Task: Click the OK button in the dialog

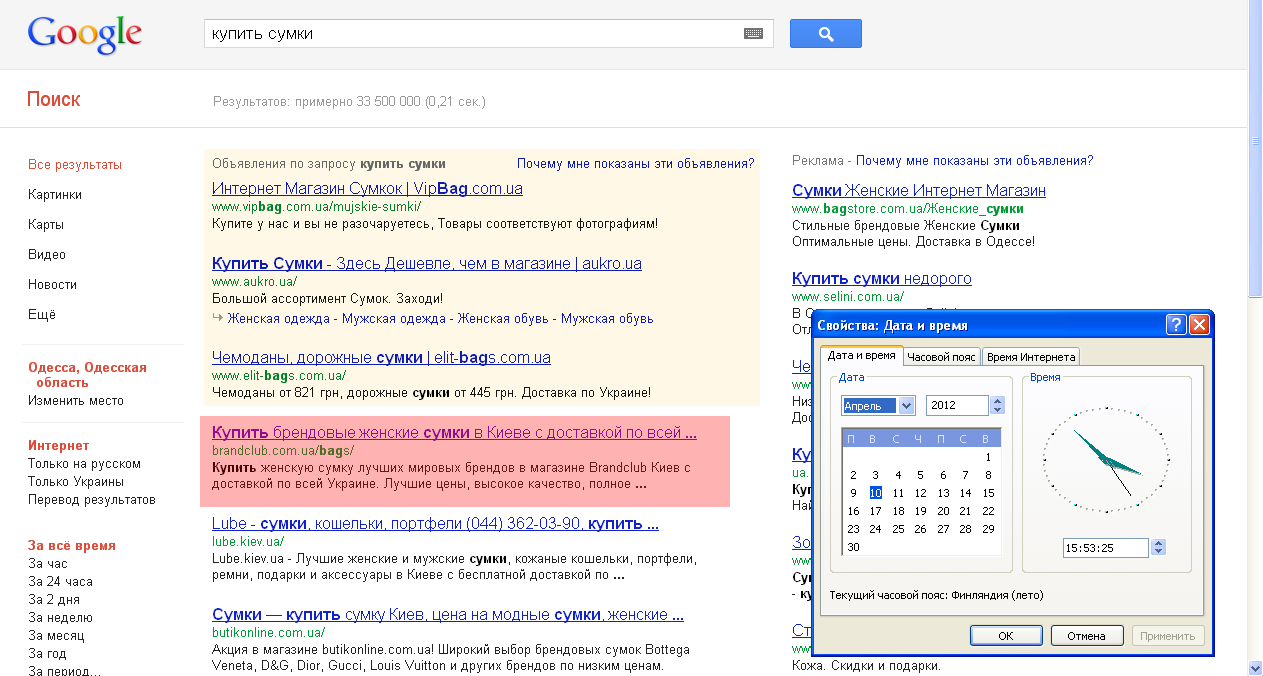Action: point(1006,636)
